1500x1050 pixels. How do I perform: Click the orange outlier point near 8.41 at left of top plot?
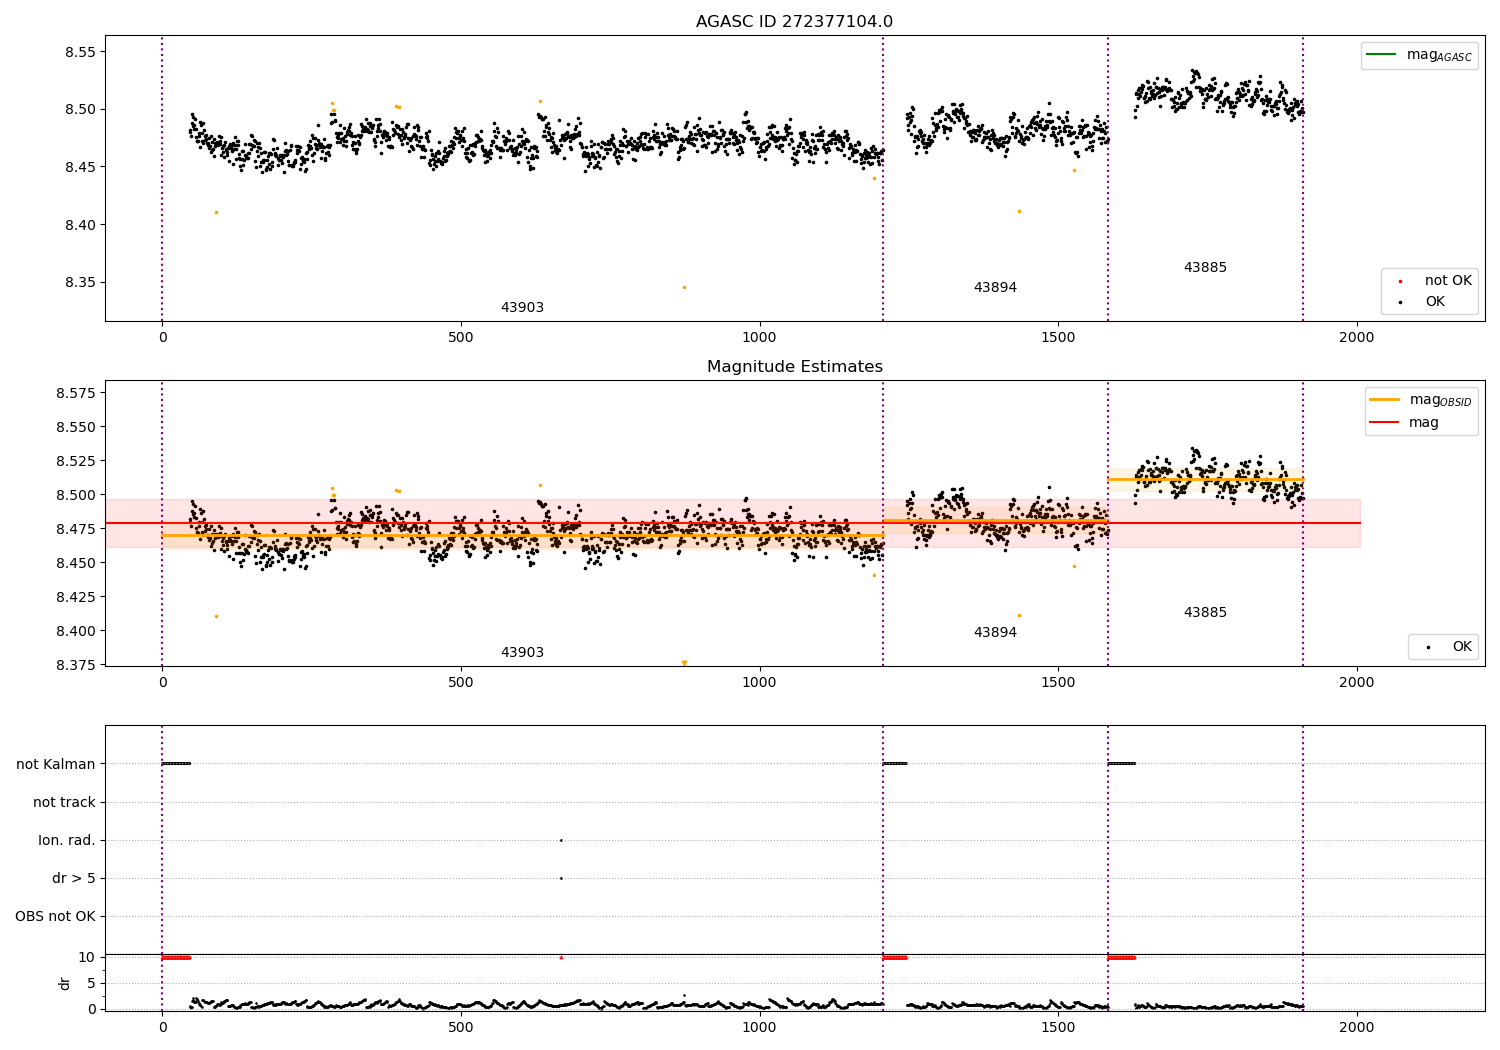coord(216,212)
